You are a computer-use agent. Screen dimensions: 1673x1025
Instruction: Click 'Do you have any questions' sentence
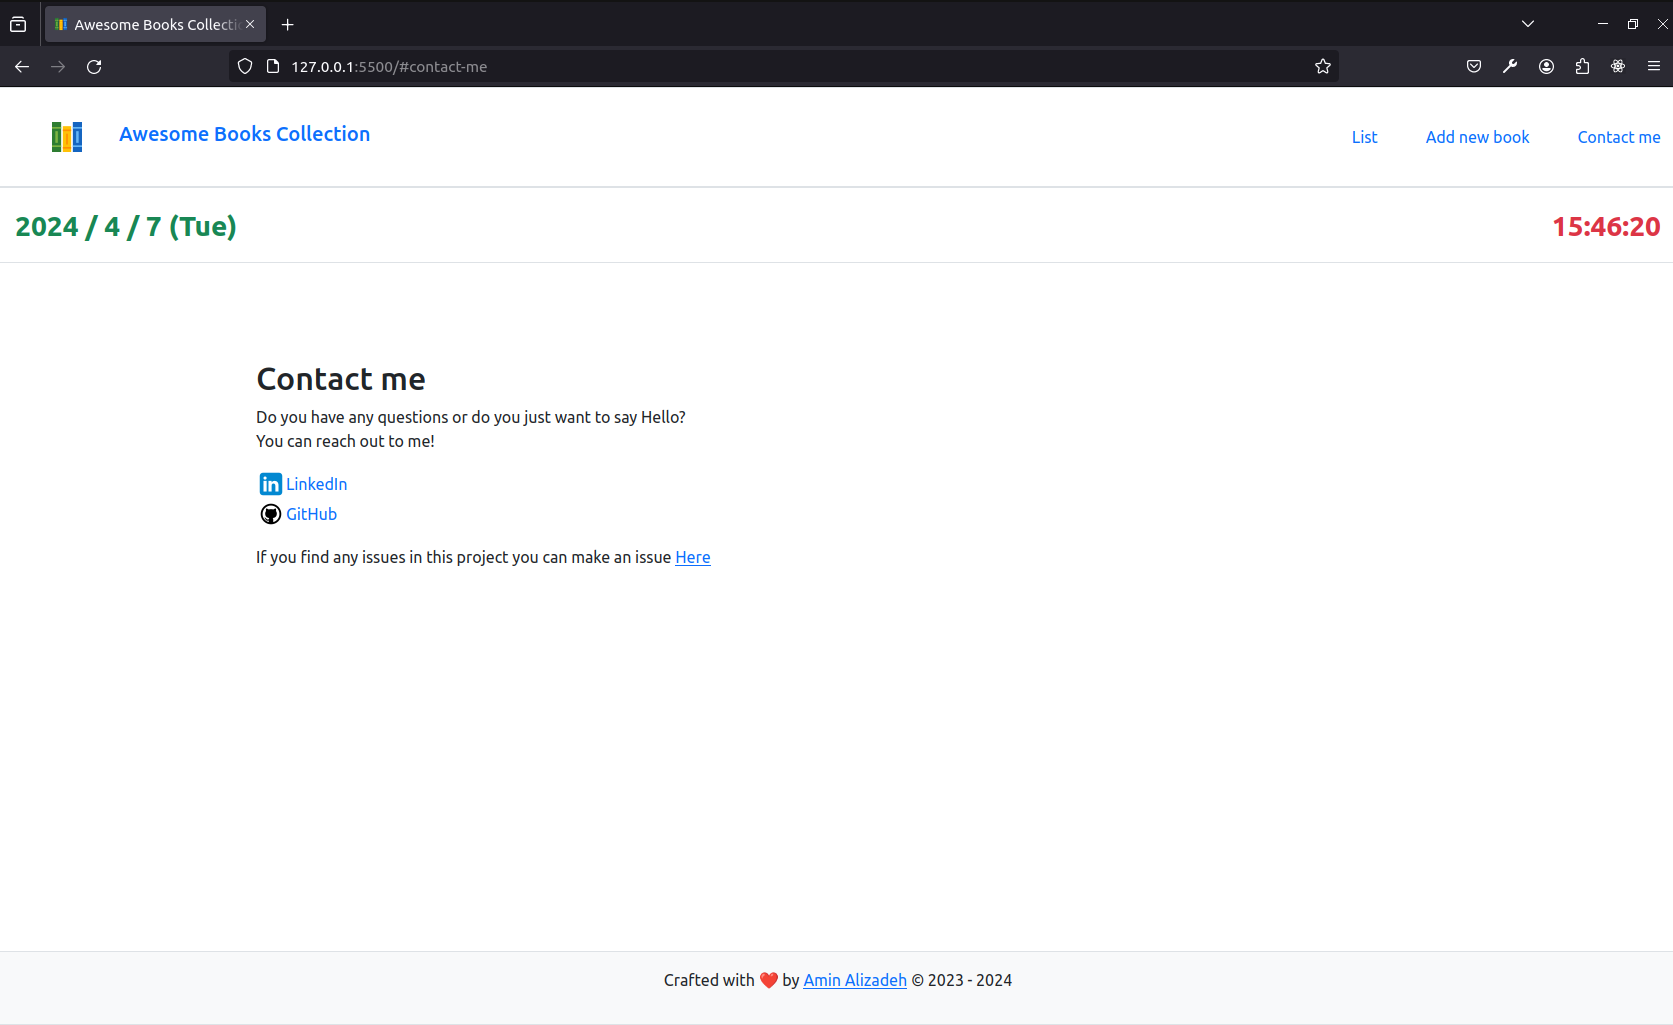471,417
